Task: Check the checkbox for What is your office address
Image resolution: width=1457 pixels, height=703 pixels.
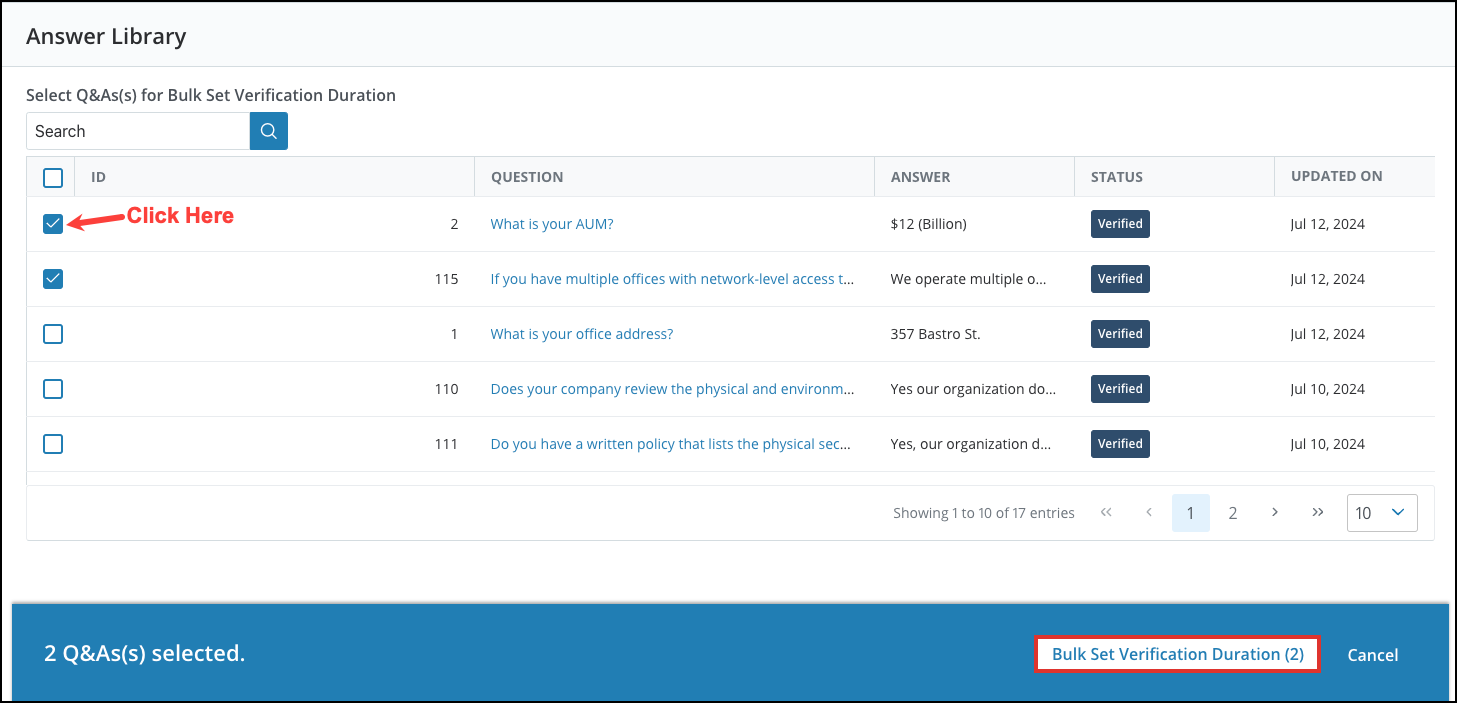Action: click(x=52, y=333)
